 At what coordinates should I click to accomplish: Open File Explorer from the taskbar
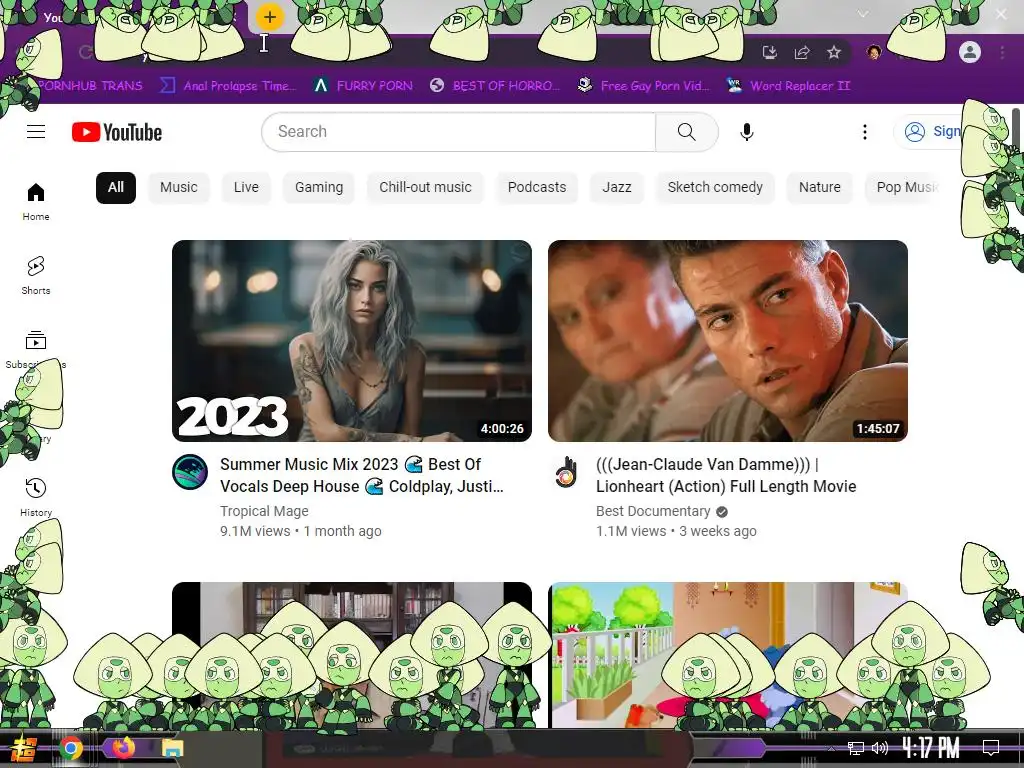(x=172, y=748)
